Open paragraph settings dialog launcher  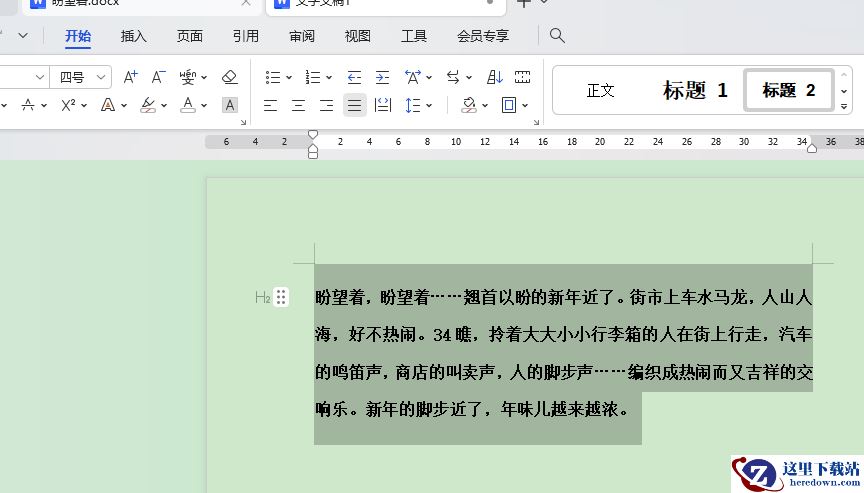tap(536, 122)
